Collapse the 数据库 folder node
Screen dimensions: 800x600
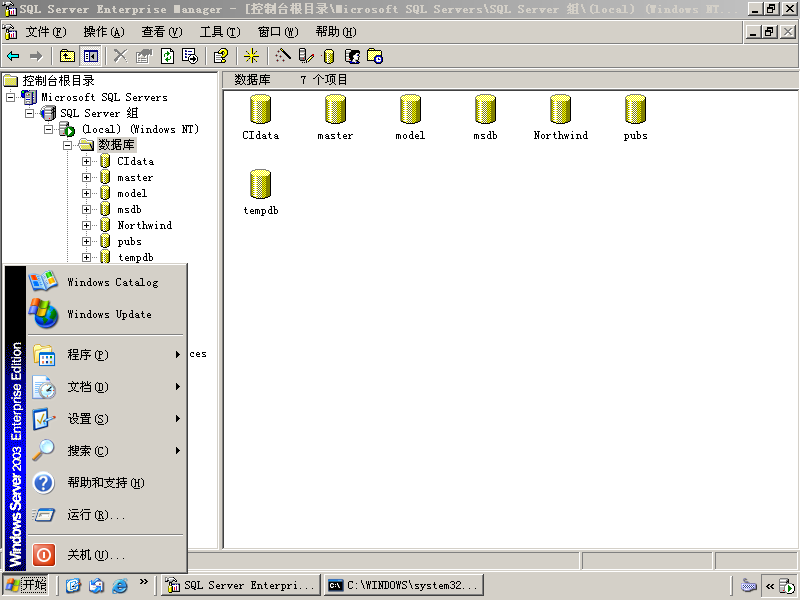point(67,145)
